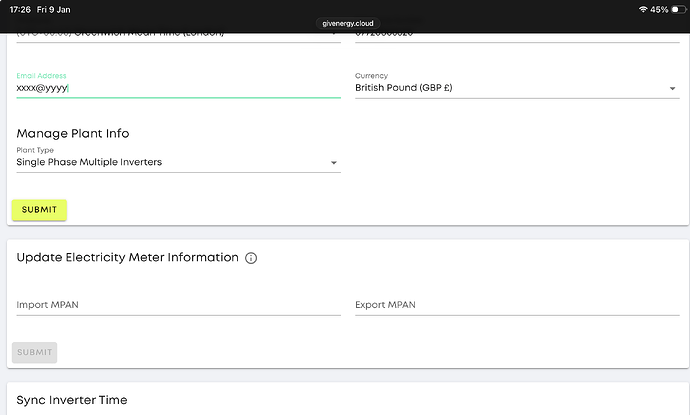Select the Export MPAN input field

coord(516,304)
